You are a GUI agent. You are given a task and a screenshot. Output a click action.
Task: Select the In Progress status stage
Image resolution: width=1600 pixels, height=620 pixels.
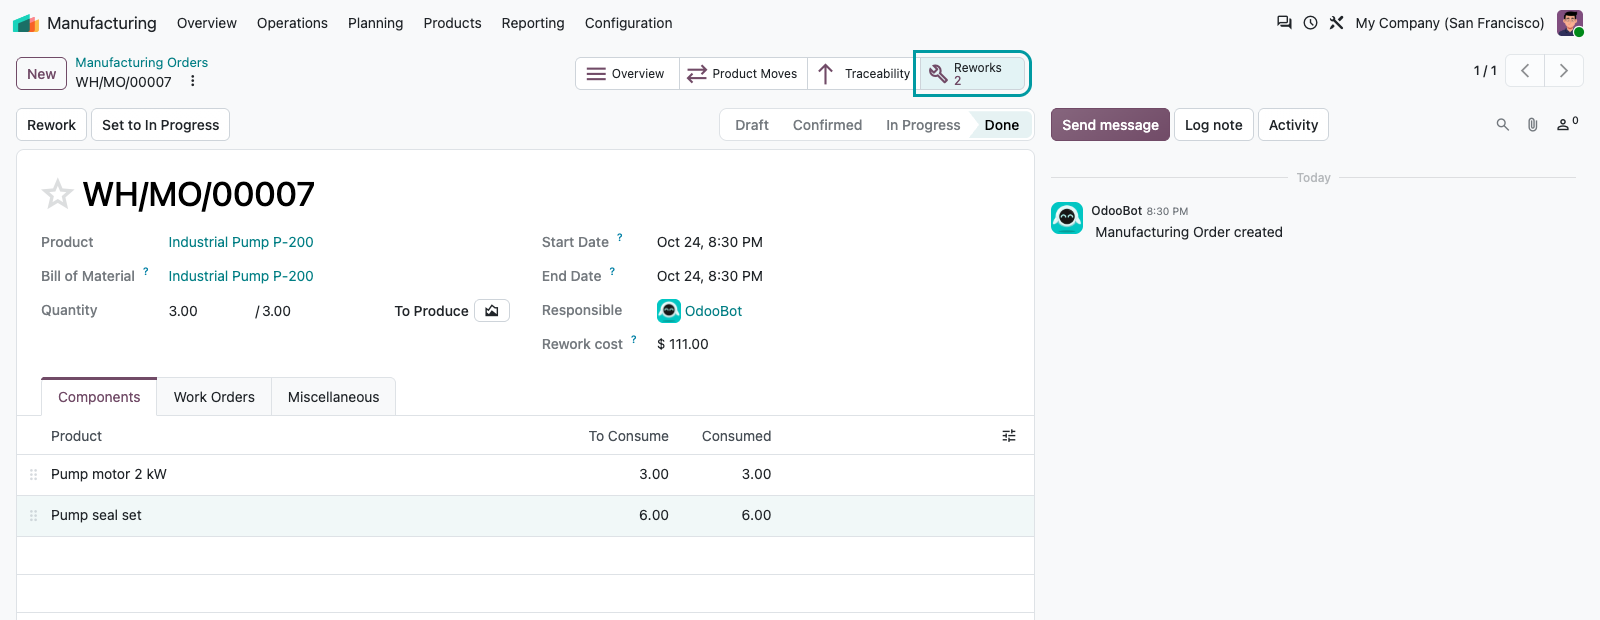[x=922, y=125]
